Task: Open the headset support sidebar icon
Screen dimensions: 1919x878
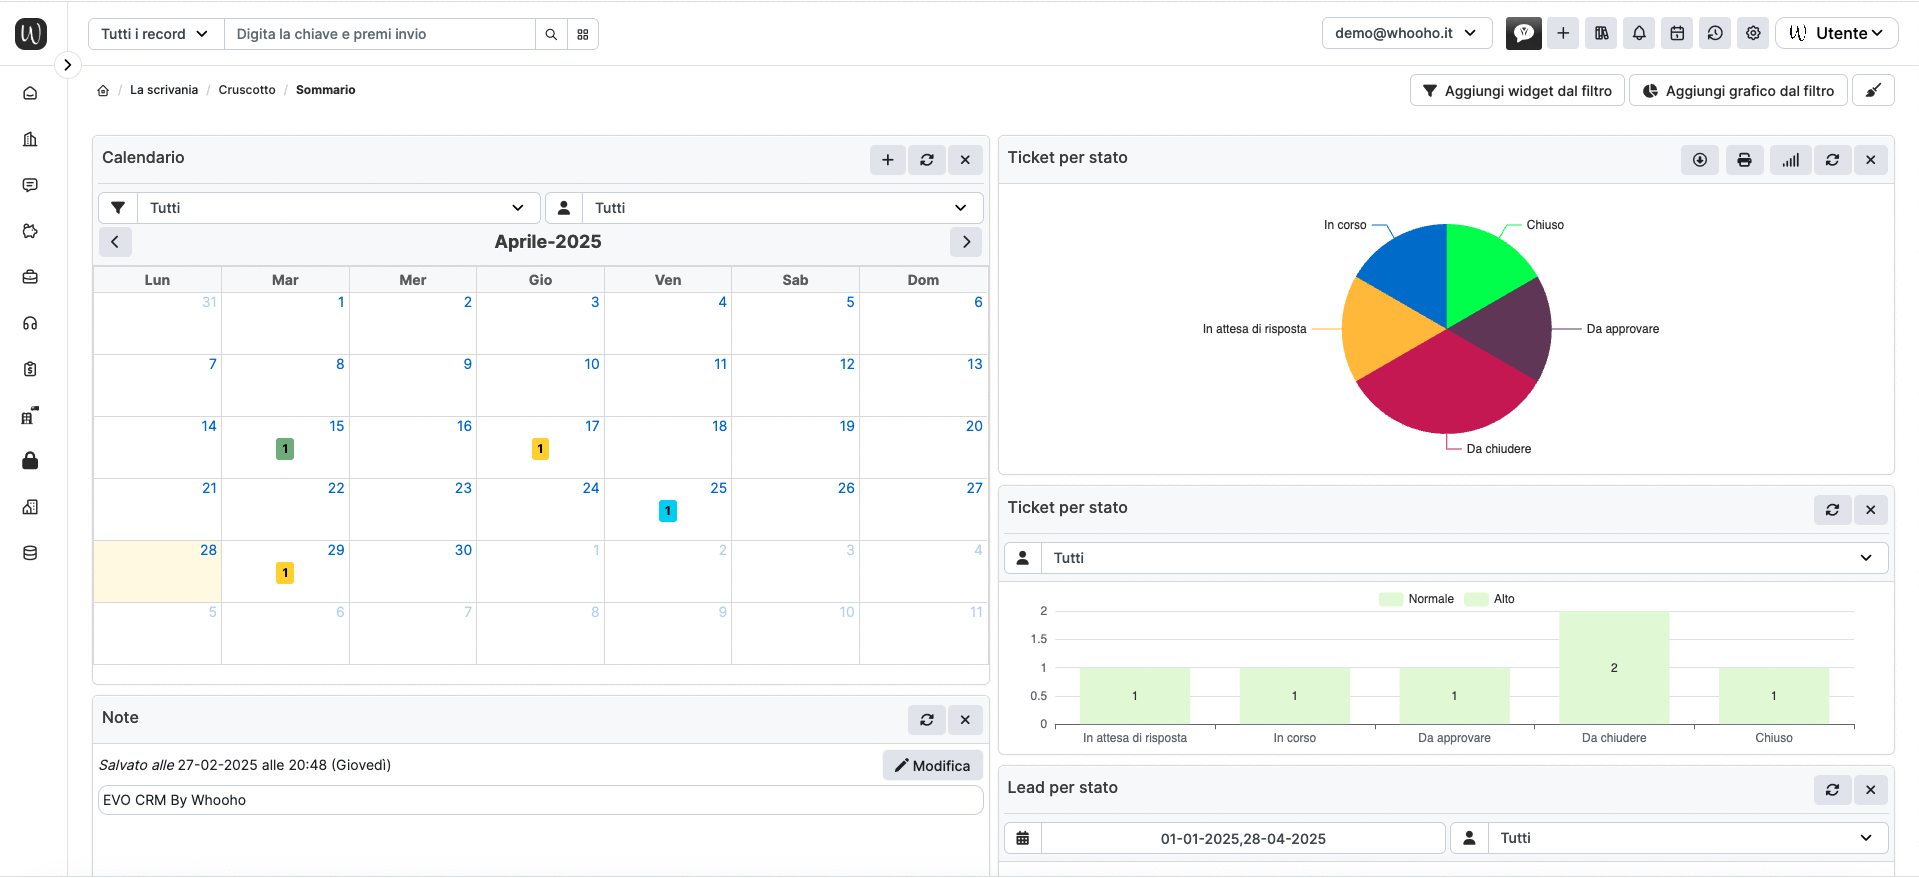Action: coord(30,323)
